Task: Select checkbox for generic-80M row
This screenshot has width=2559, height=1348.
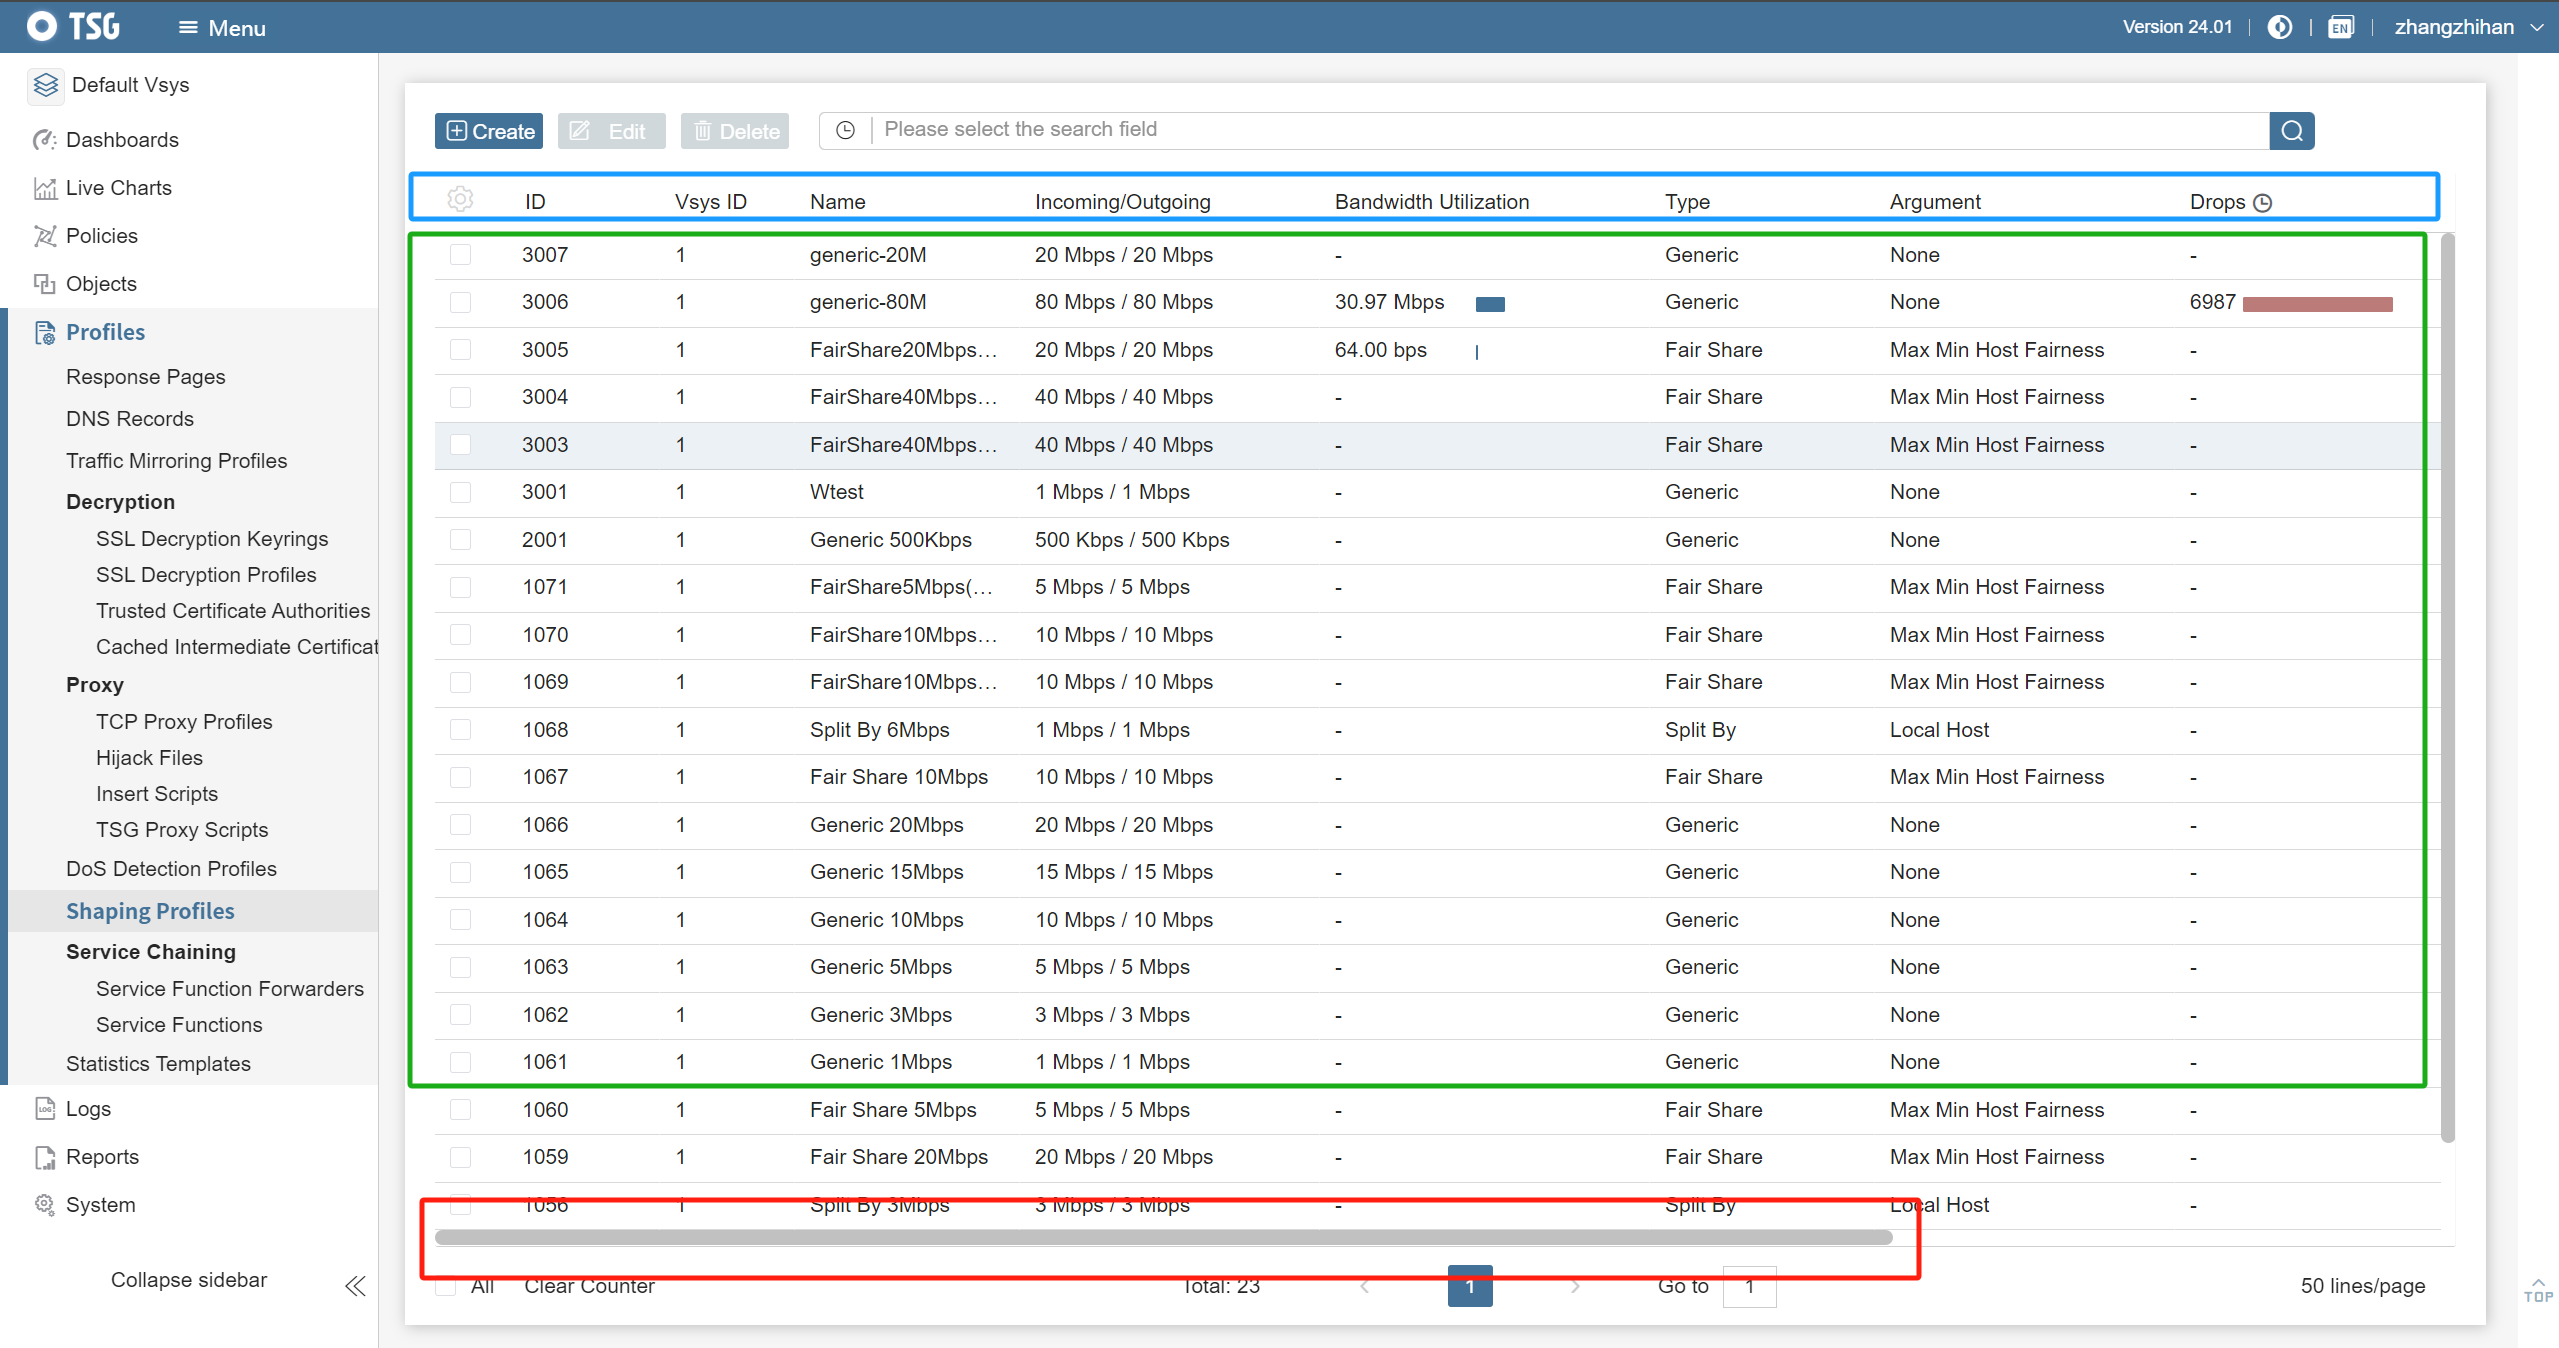Action: [460, 302]
